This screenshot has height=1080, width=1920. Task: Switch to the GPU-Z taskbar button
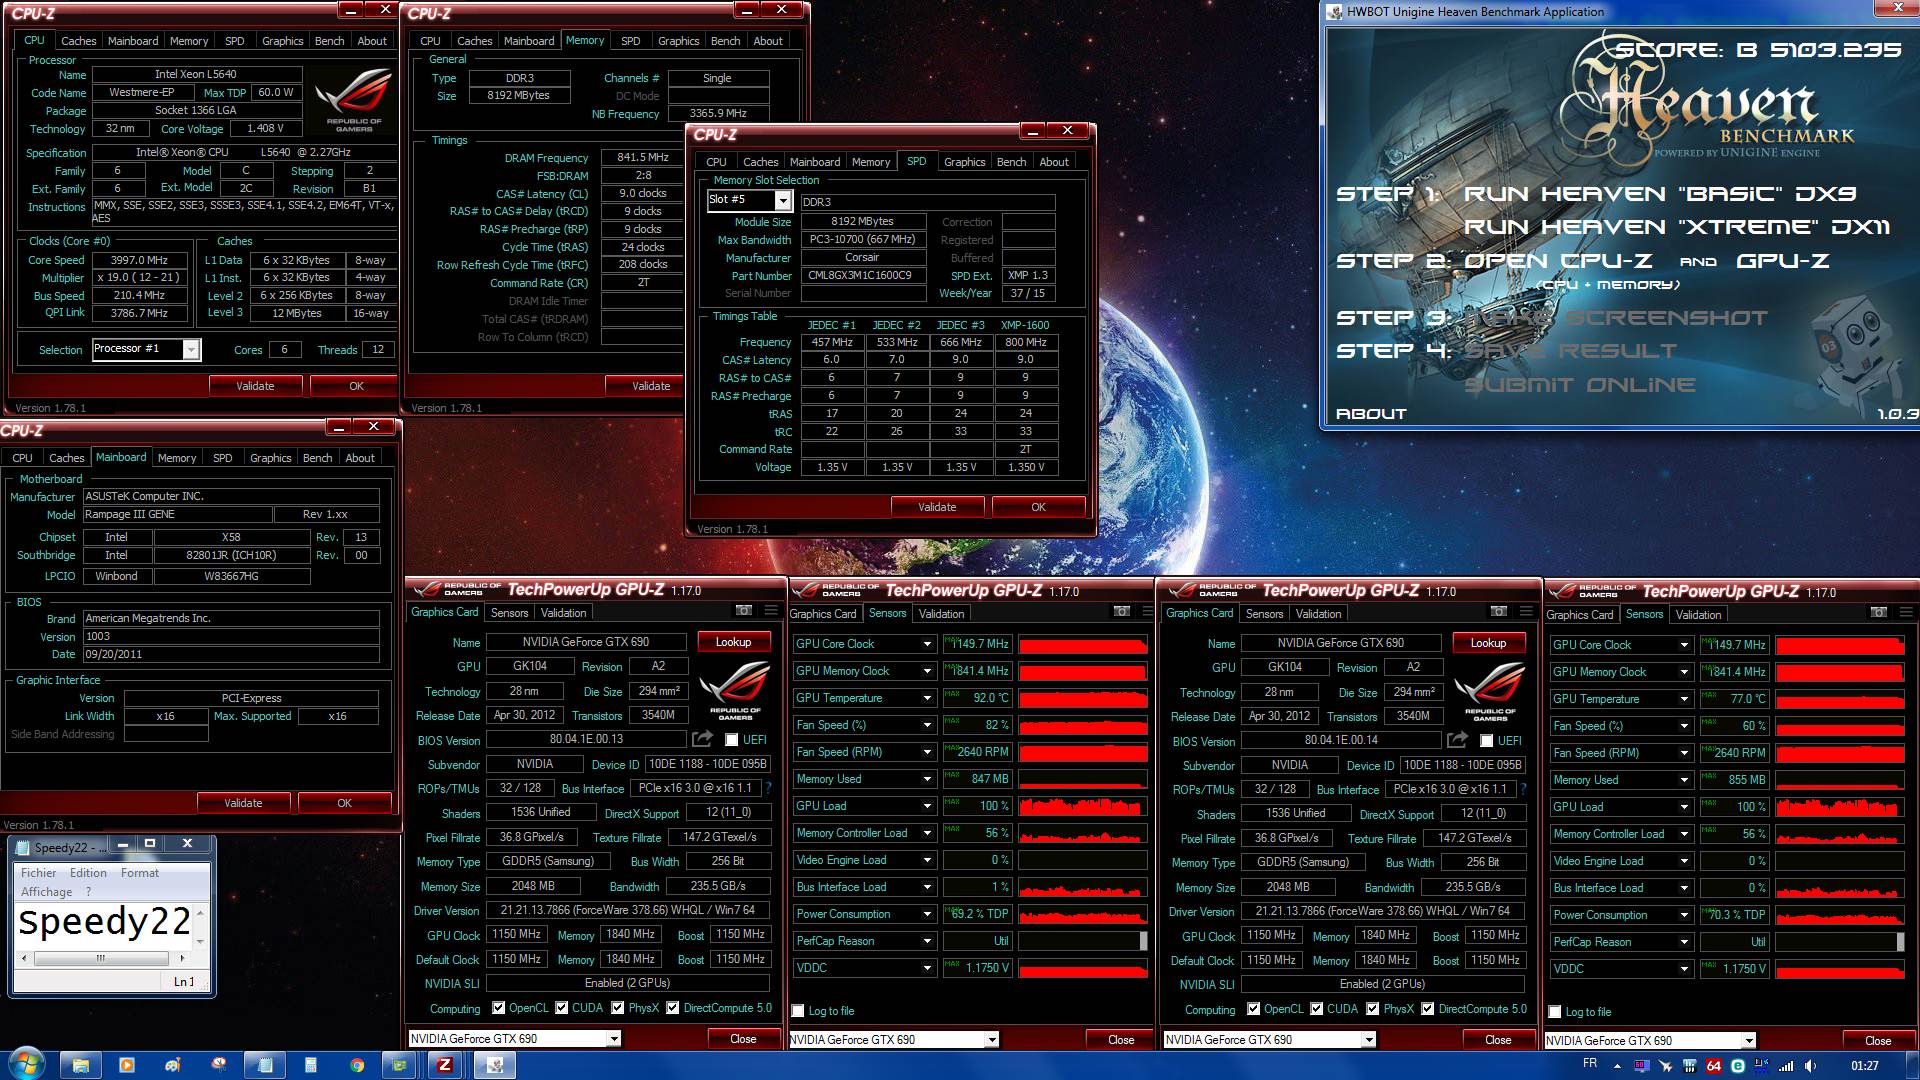pyautogui.click(x=401, y=1065)
